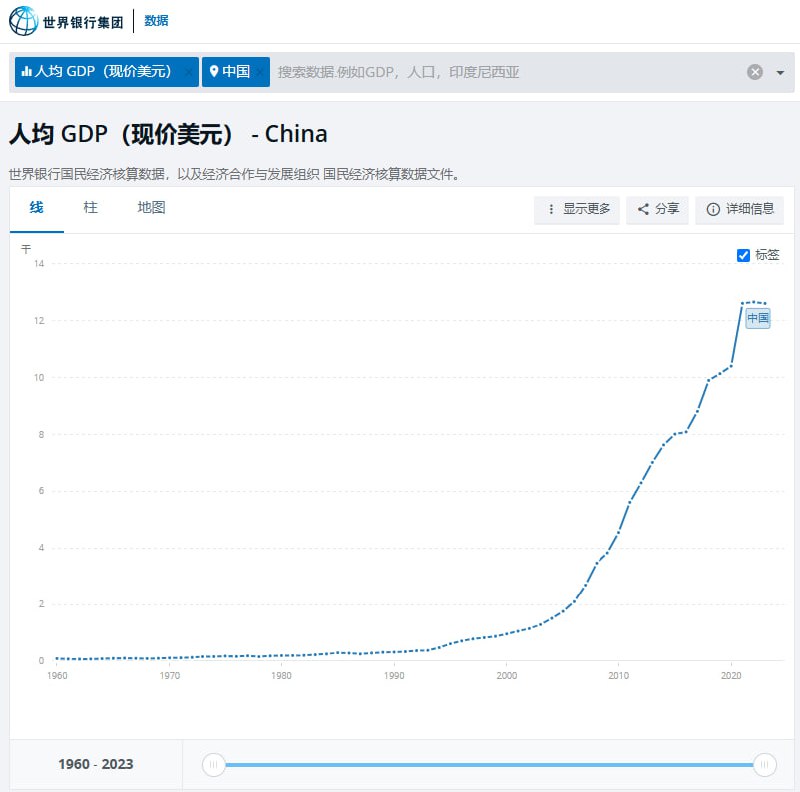Uncheck the 标签 checkbox on the chart
The height and width of the screenshot is (792, 800).
(x=743, y=255)
